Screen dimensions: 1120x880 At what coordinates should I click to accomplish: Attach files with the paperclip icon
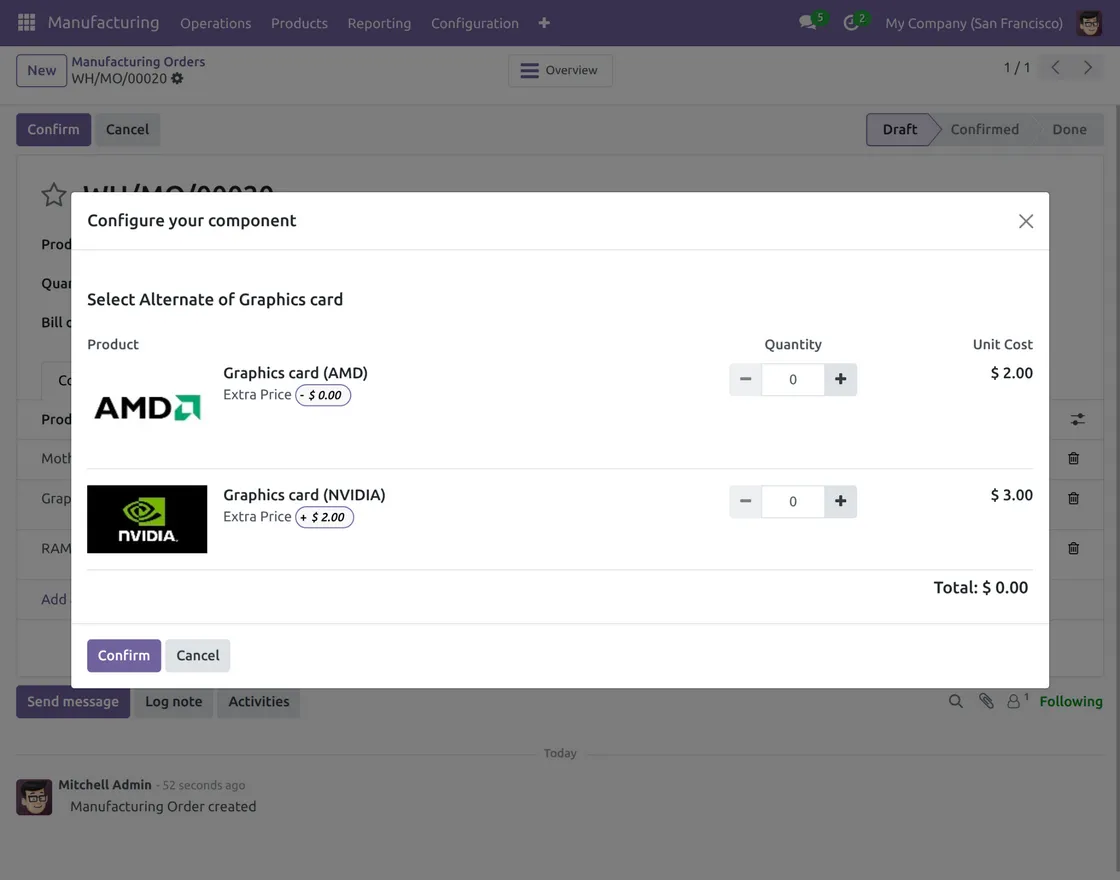(x=986, y=701)
